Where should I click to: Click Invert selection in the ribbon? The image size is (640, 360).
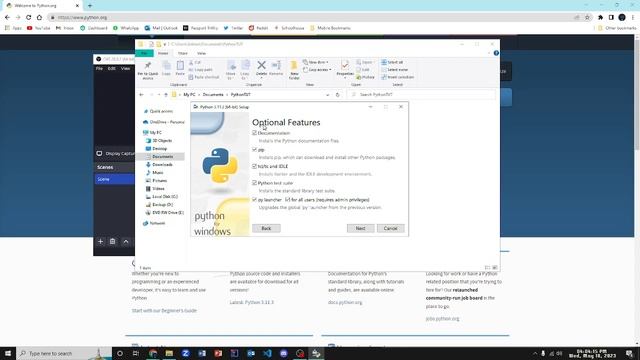(398, 77)
